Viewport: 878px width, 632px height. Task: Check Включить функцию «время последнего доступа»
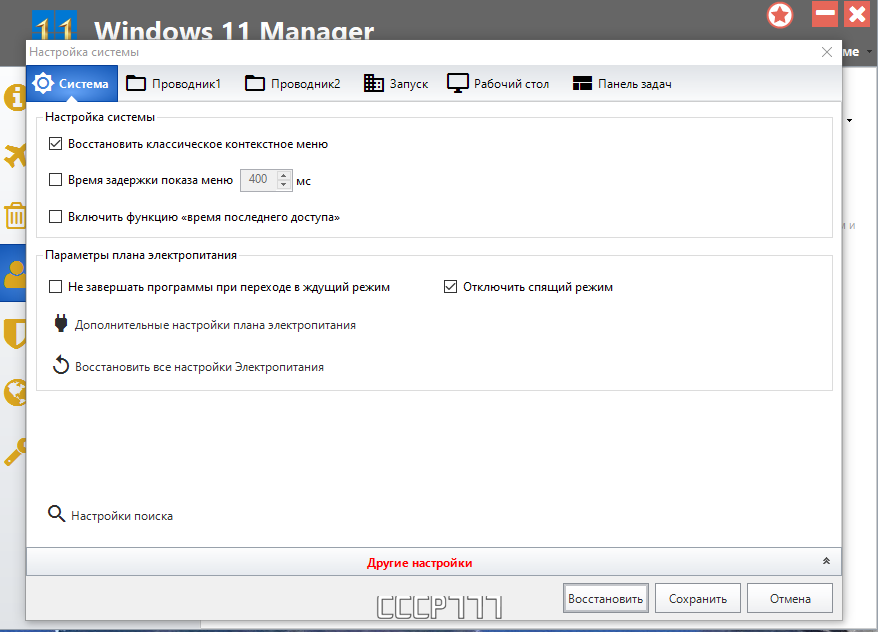tap(55, 217)
